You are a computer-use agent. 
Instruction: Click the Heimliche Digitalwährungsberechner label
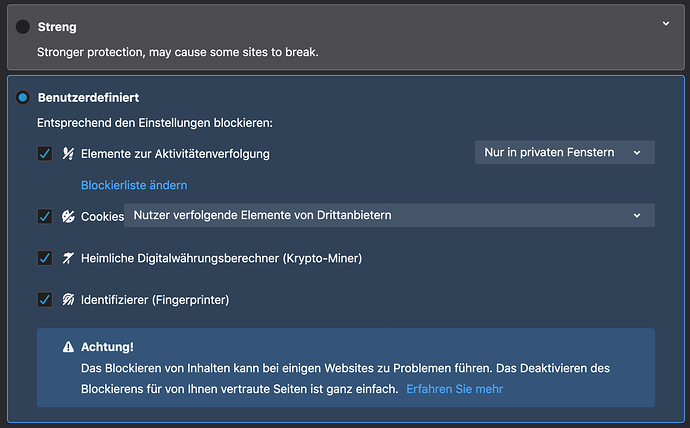(x=221, y=258)
